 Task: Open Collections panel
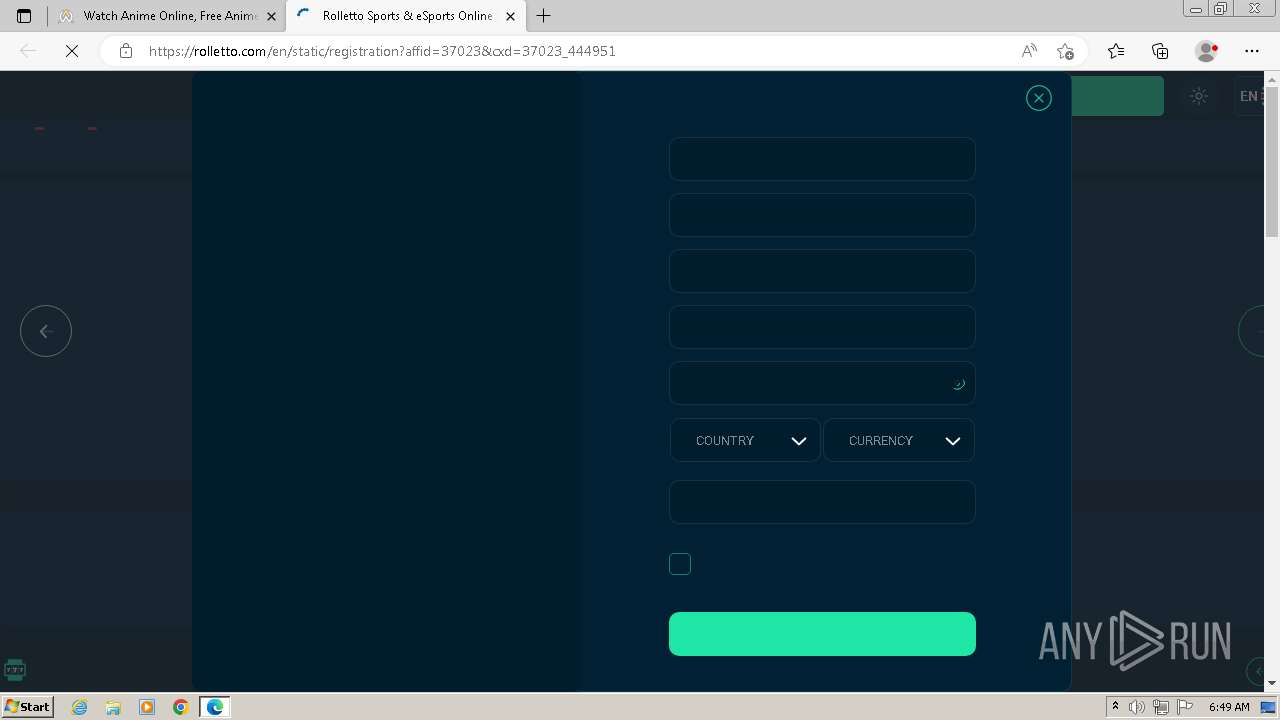pos(1160,51)
